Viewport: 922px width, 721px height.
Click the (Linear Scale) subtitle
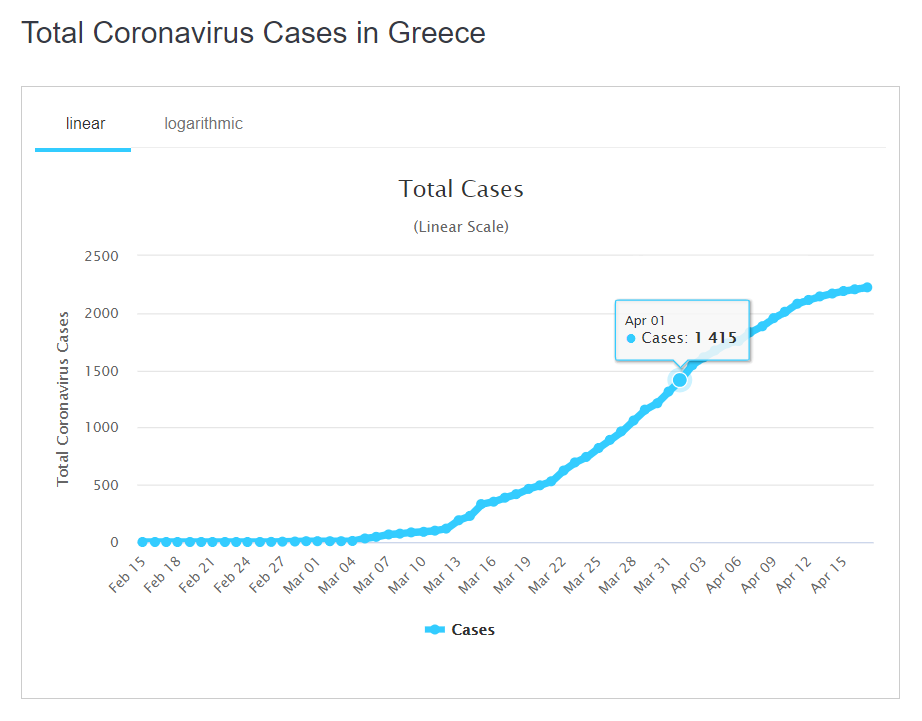[x=461, y=227]
